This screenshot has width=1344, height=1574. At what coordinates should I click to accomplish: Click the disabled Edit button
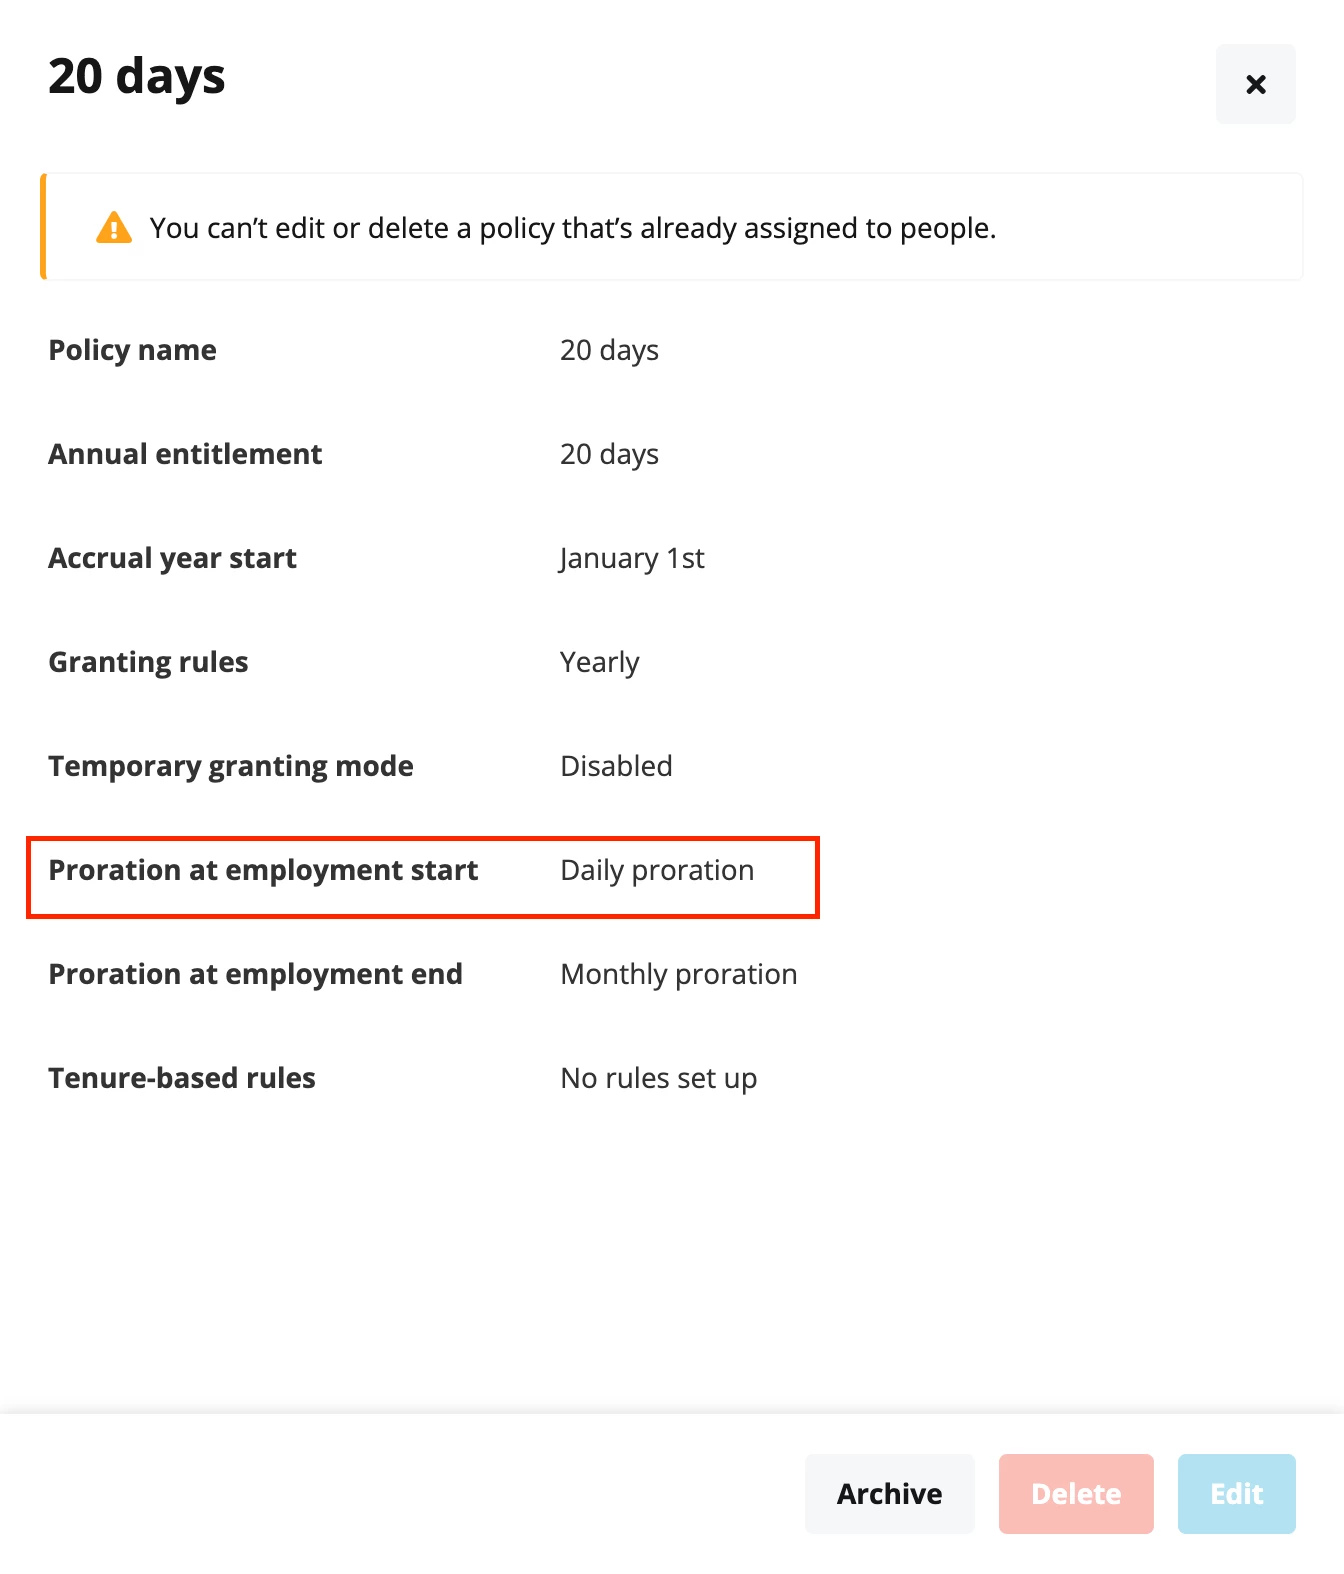(x=1236, y=1493)
